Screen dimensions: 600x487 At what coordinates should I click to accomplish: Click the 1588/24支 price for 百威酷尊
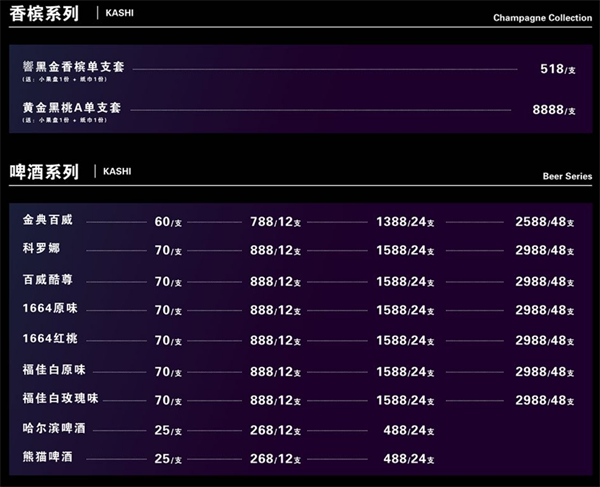click(x=405, y=282)
